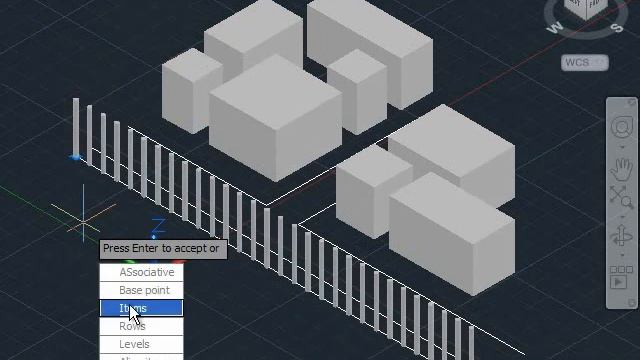The image size is (640, 360).
Task: Open the WCS coordinate system dropdown
Action: pyautogui.click(x=584, y=63)
